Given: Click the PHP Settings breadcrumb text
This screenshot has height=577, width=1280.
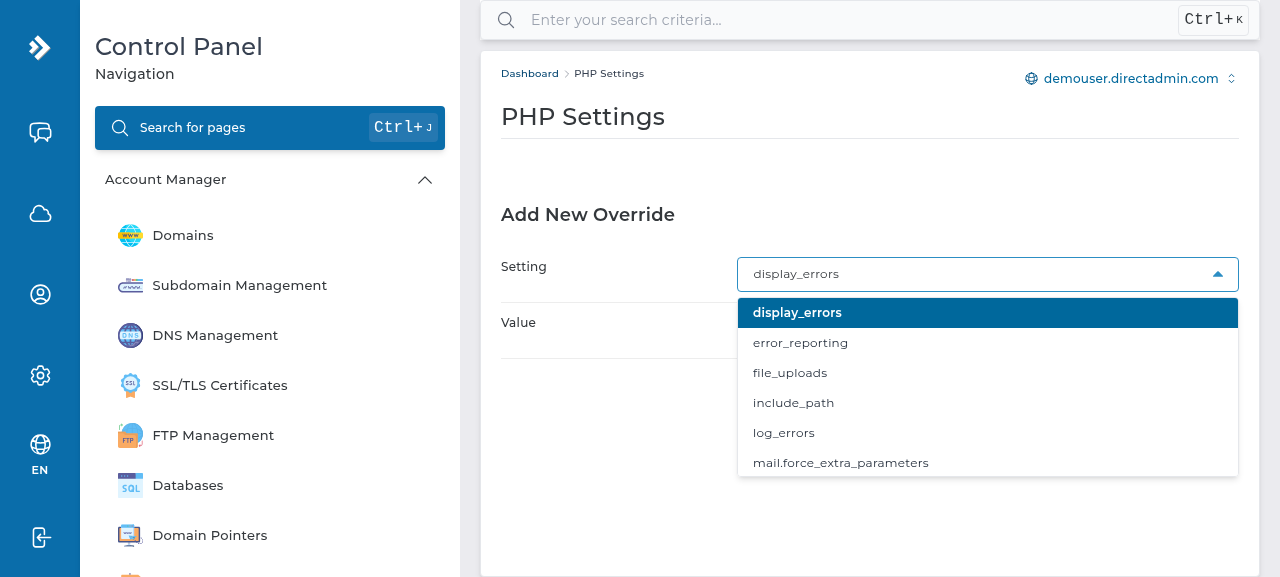Looking at the screenshot, I should [609, 74].
